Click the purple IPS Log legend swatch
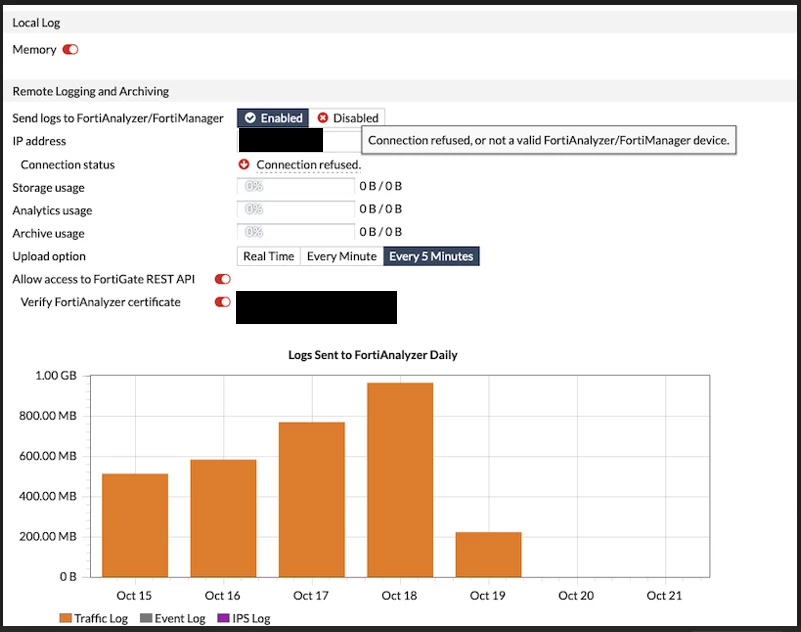Screen dimensions: 801x632 (x=223, y=618)
